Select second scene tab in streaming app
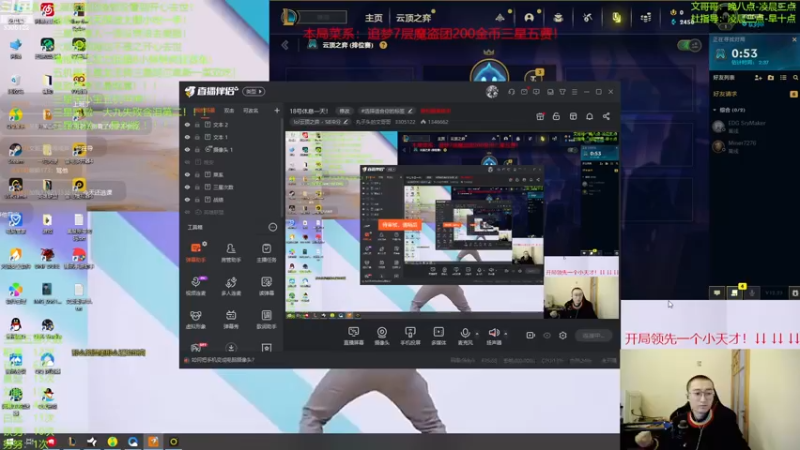Viewport: 800px width, 450px height. pyautogui.click(x=229, y=111)
